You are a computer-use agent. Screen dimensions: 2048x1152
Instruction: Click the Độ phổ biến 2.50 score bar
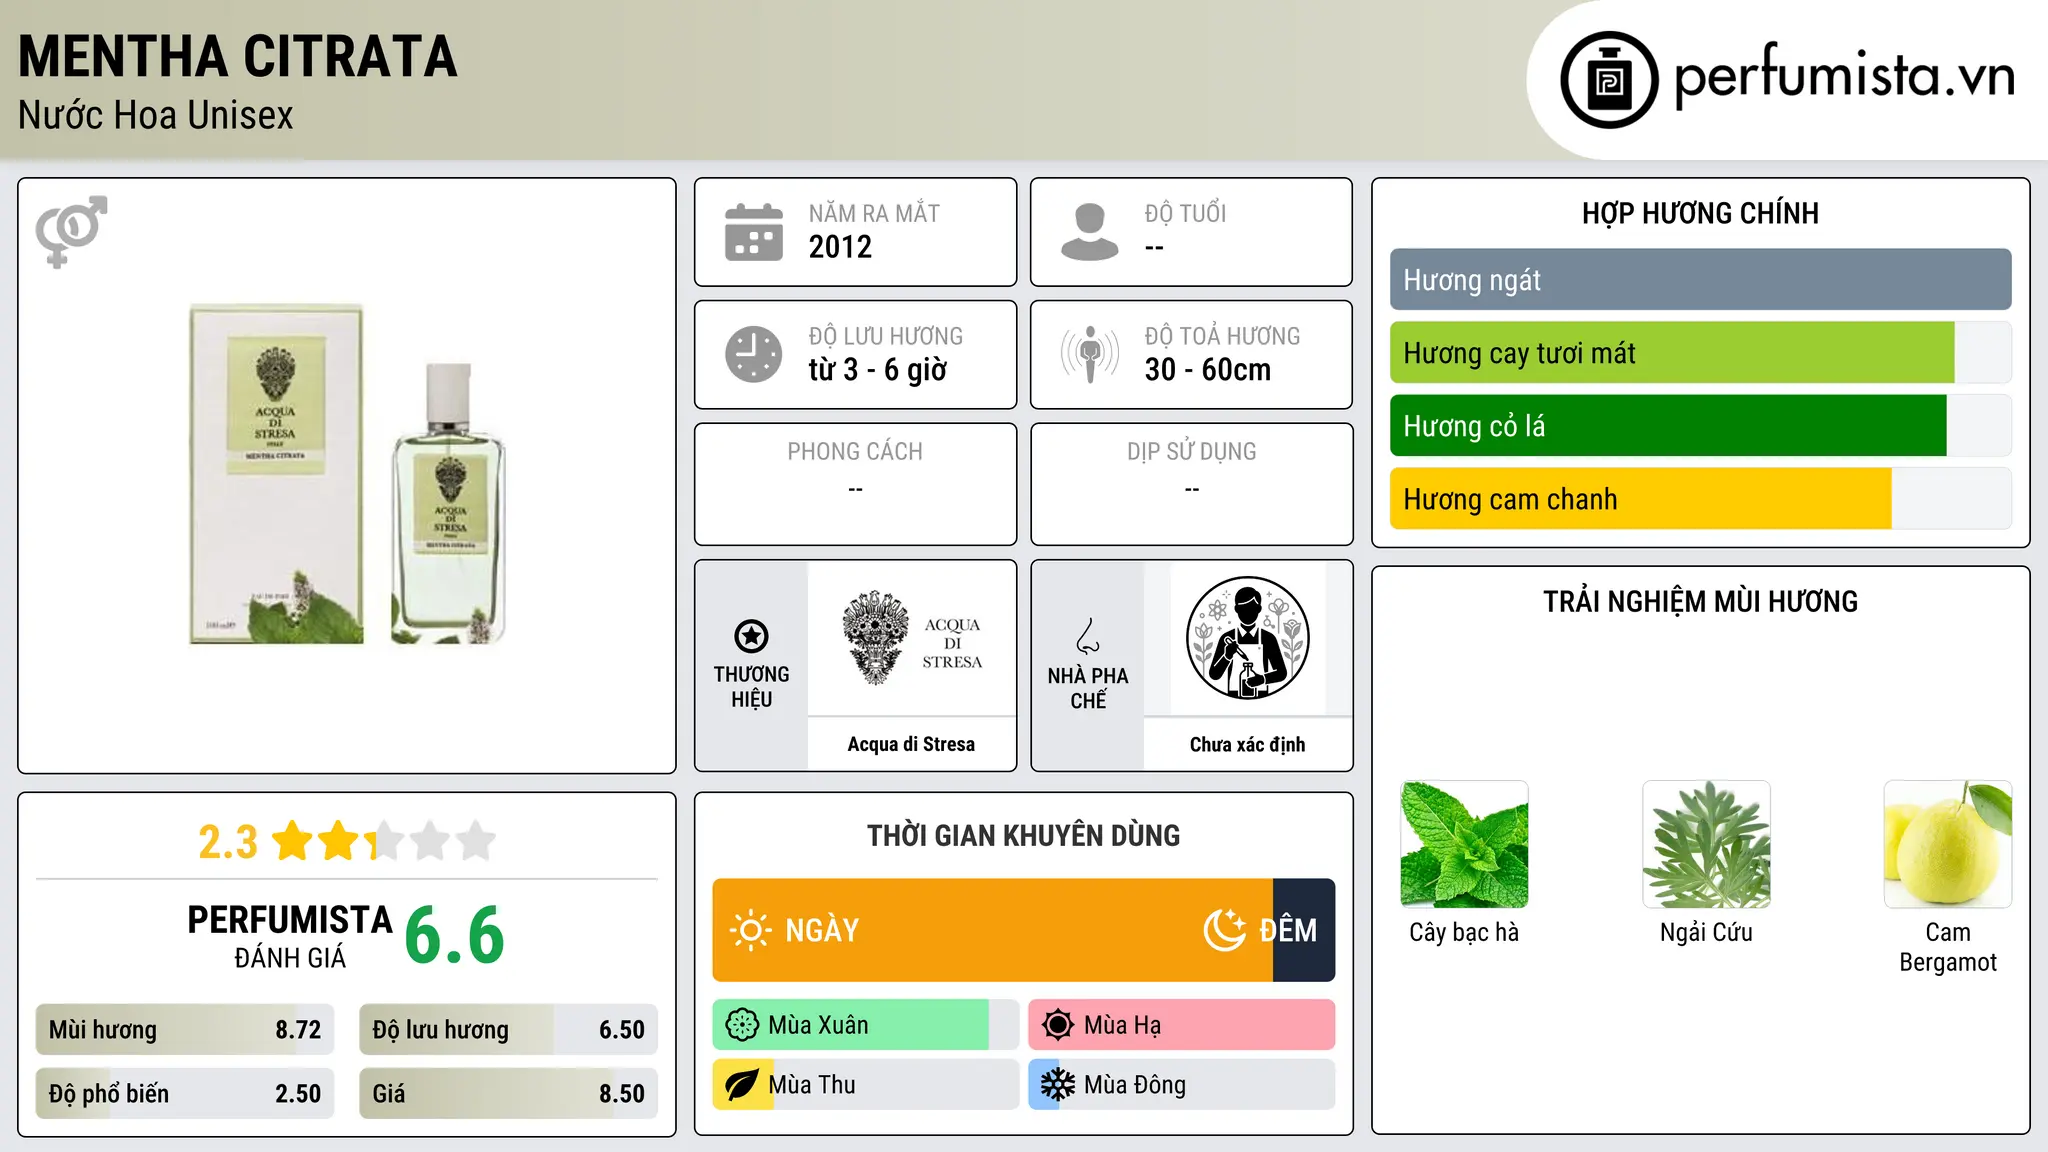(x=185, y=1094)
